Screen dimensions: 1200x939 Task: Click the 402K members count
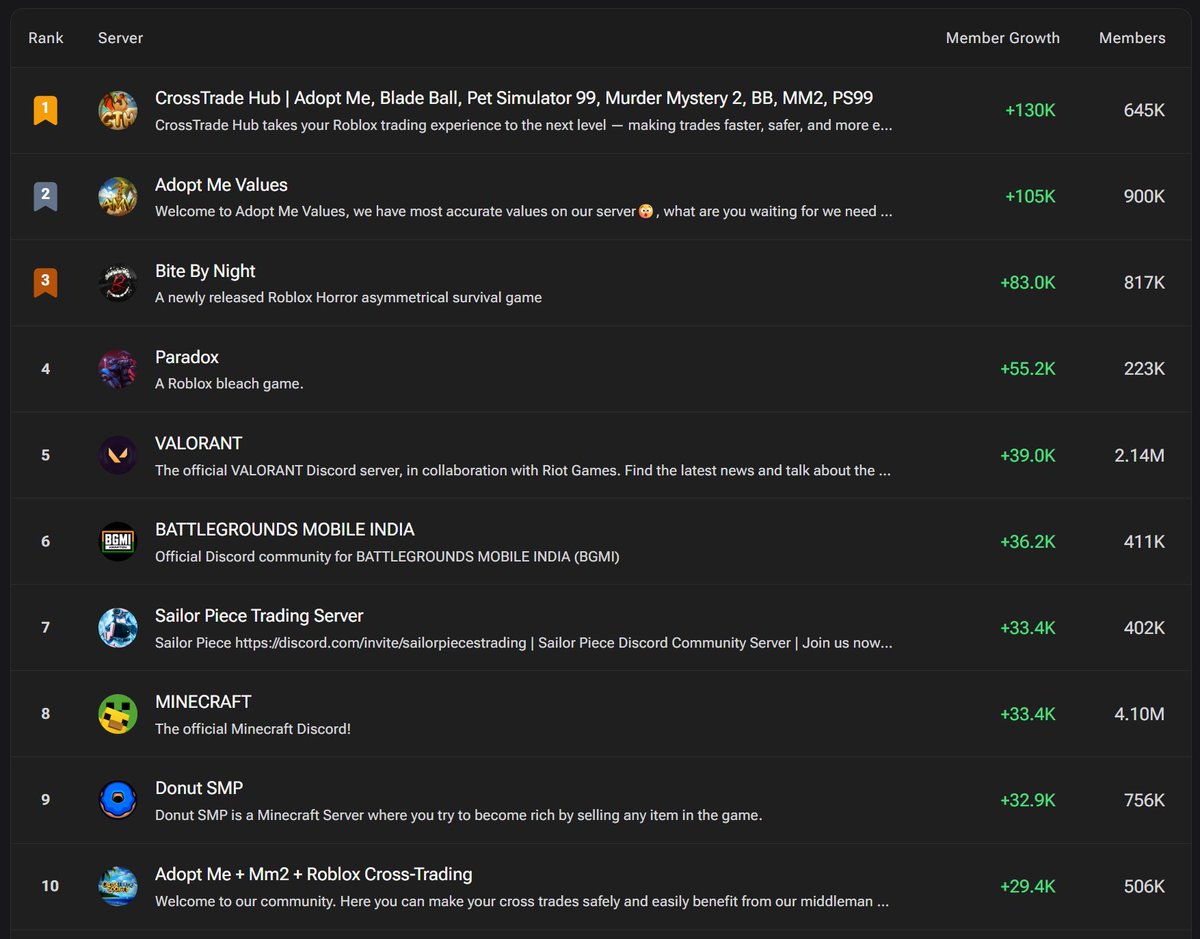1144,628
